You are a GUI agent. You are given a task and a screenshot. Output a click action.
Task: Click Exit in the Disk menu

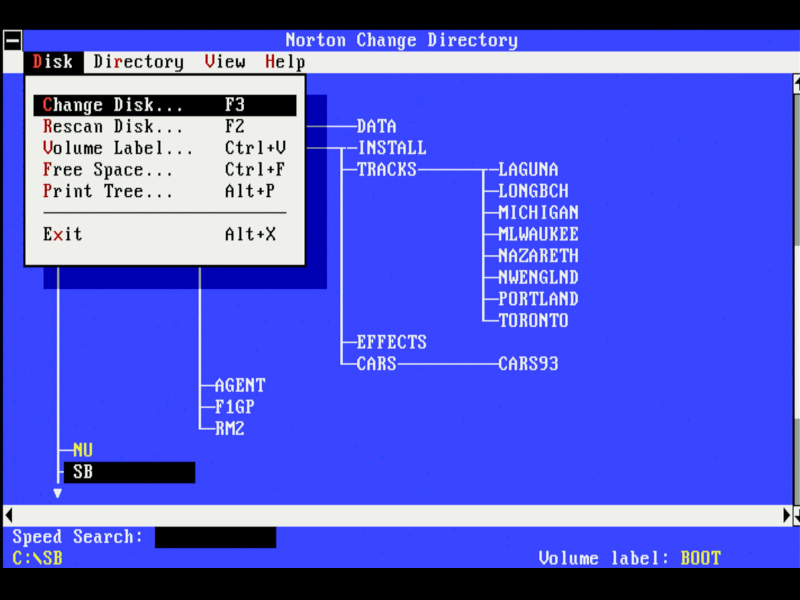point(165,234)
